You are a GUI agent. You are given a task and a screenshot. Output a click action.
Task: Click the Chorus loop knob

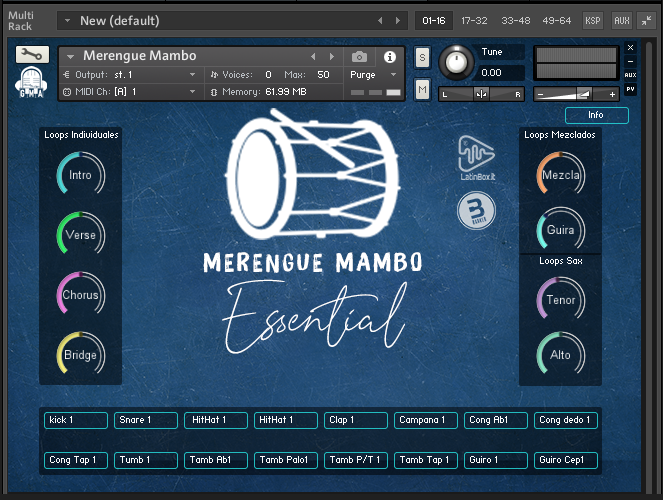coord(81,295)
